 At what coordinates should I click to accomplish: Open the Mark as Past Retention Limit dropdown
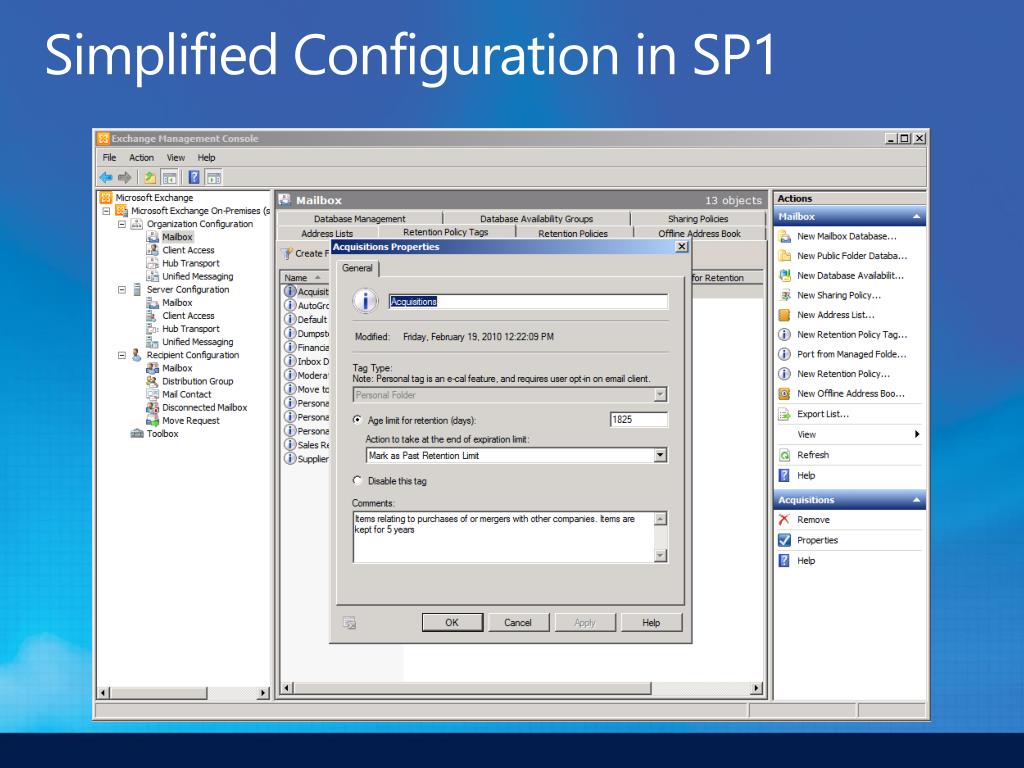coord(660,455)
